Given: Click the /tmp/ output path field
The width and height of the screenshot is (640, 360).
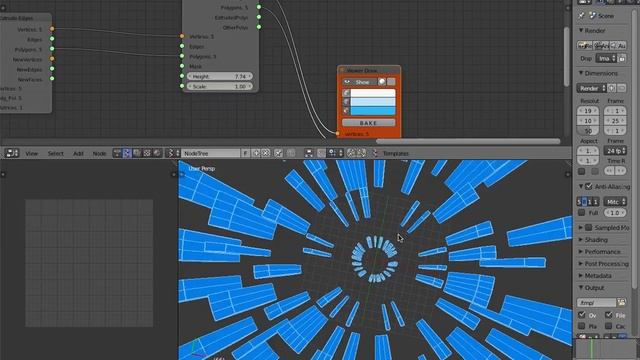Looking at the screenshot, I should [x=596, y=302].
